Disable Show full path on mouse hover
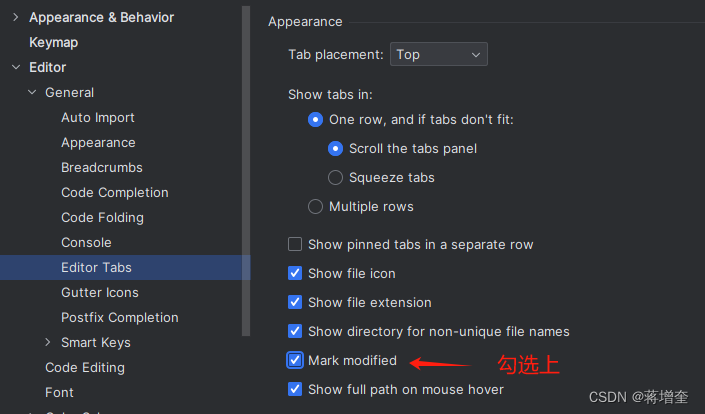 [x=295, y=389]
